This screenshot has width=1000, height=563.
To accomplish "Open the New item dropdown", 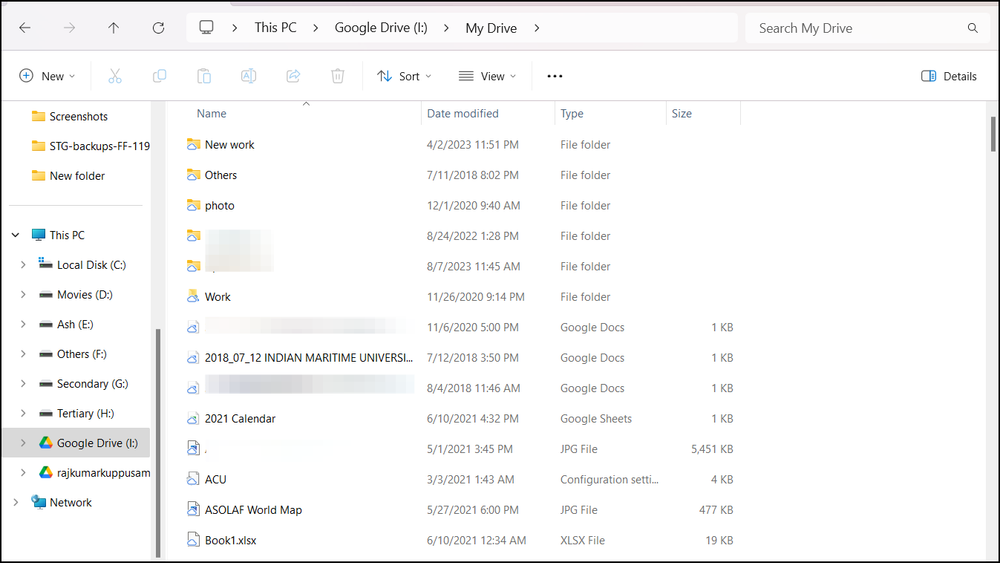I will pos(47,76).
